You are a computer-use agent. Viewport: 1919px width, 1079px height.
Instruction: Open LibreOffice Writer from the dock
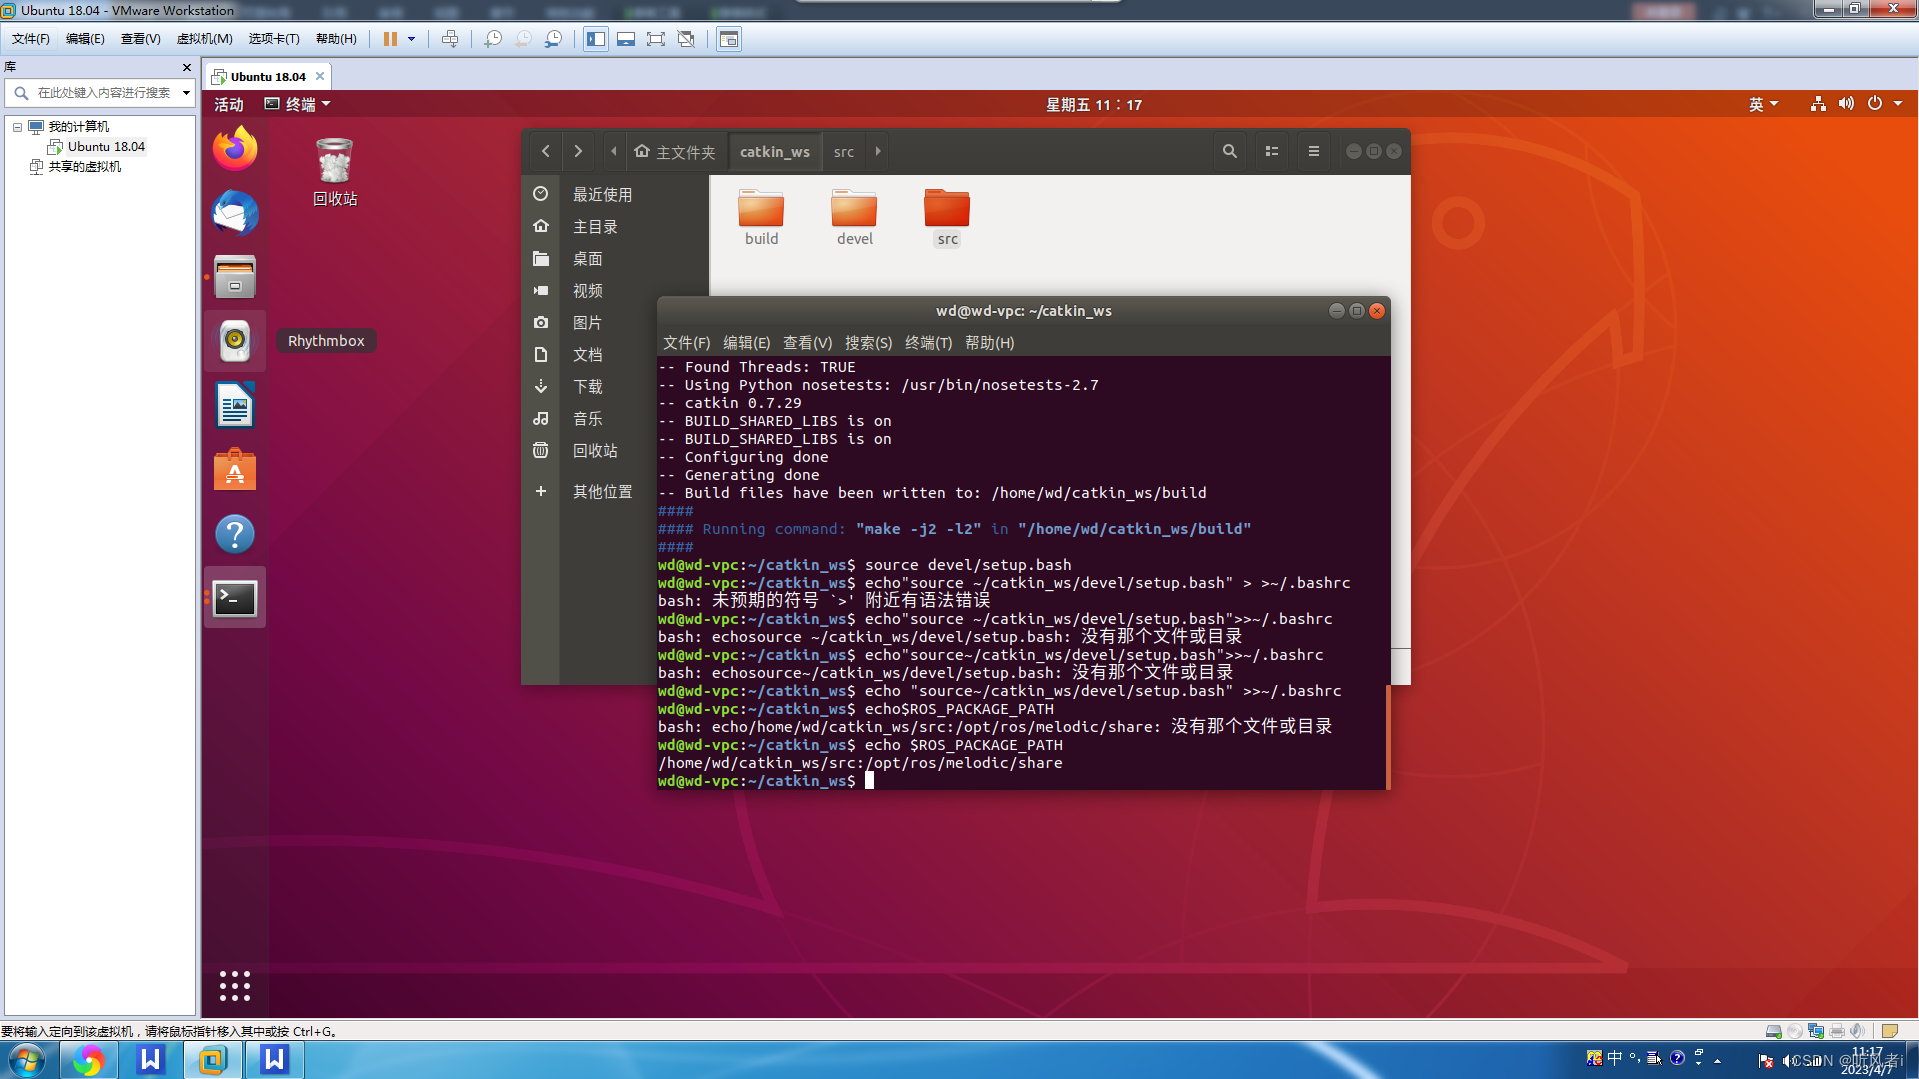(x=235, y=405)
